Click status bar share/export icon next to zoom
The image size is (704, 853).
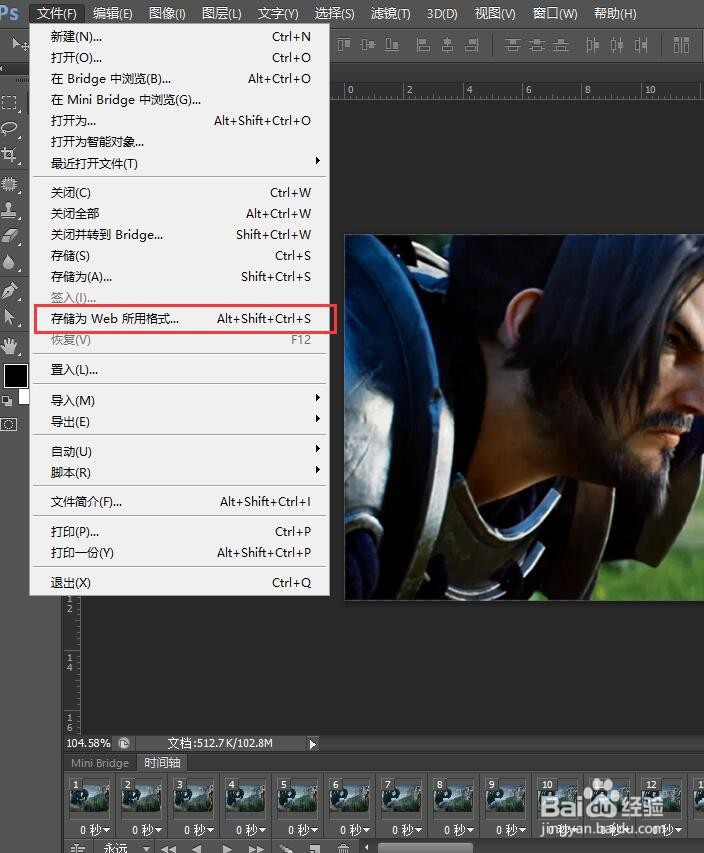point(124,743)
